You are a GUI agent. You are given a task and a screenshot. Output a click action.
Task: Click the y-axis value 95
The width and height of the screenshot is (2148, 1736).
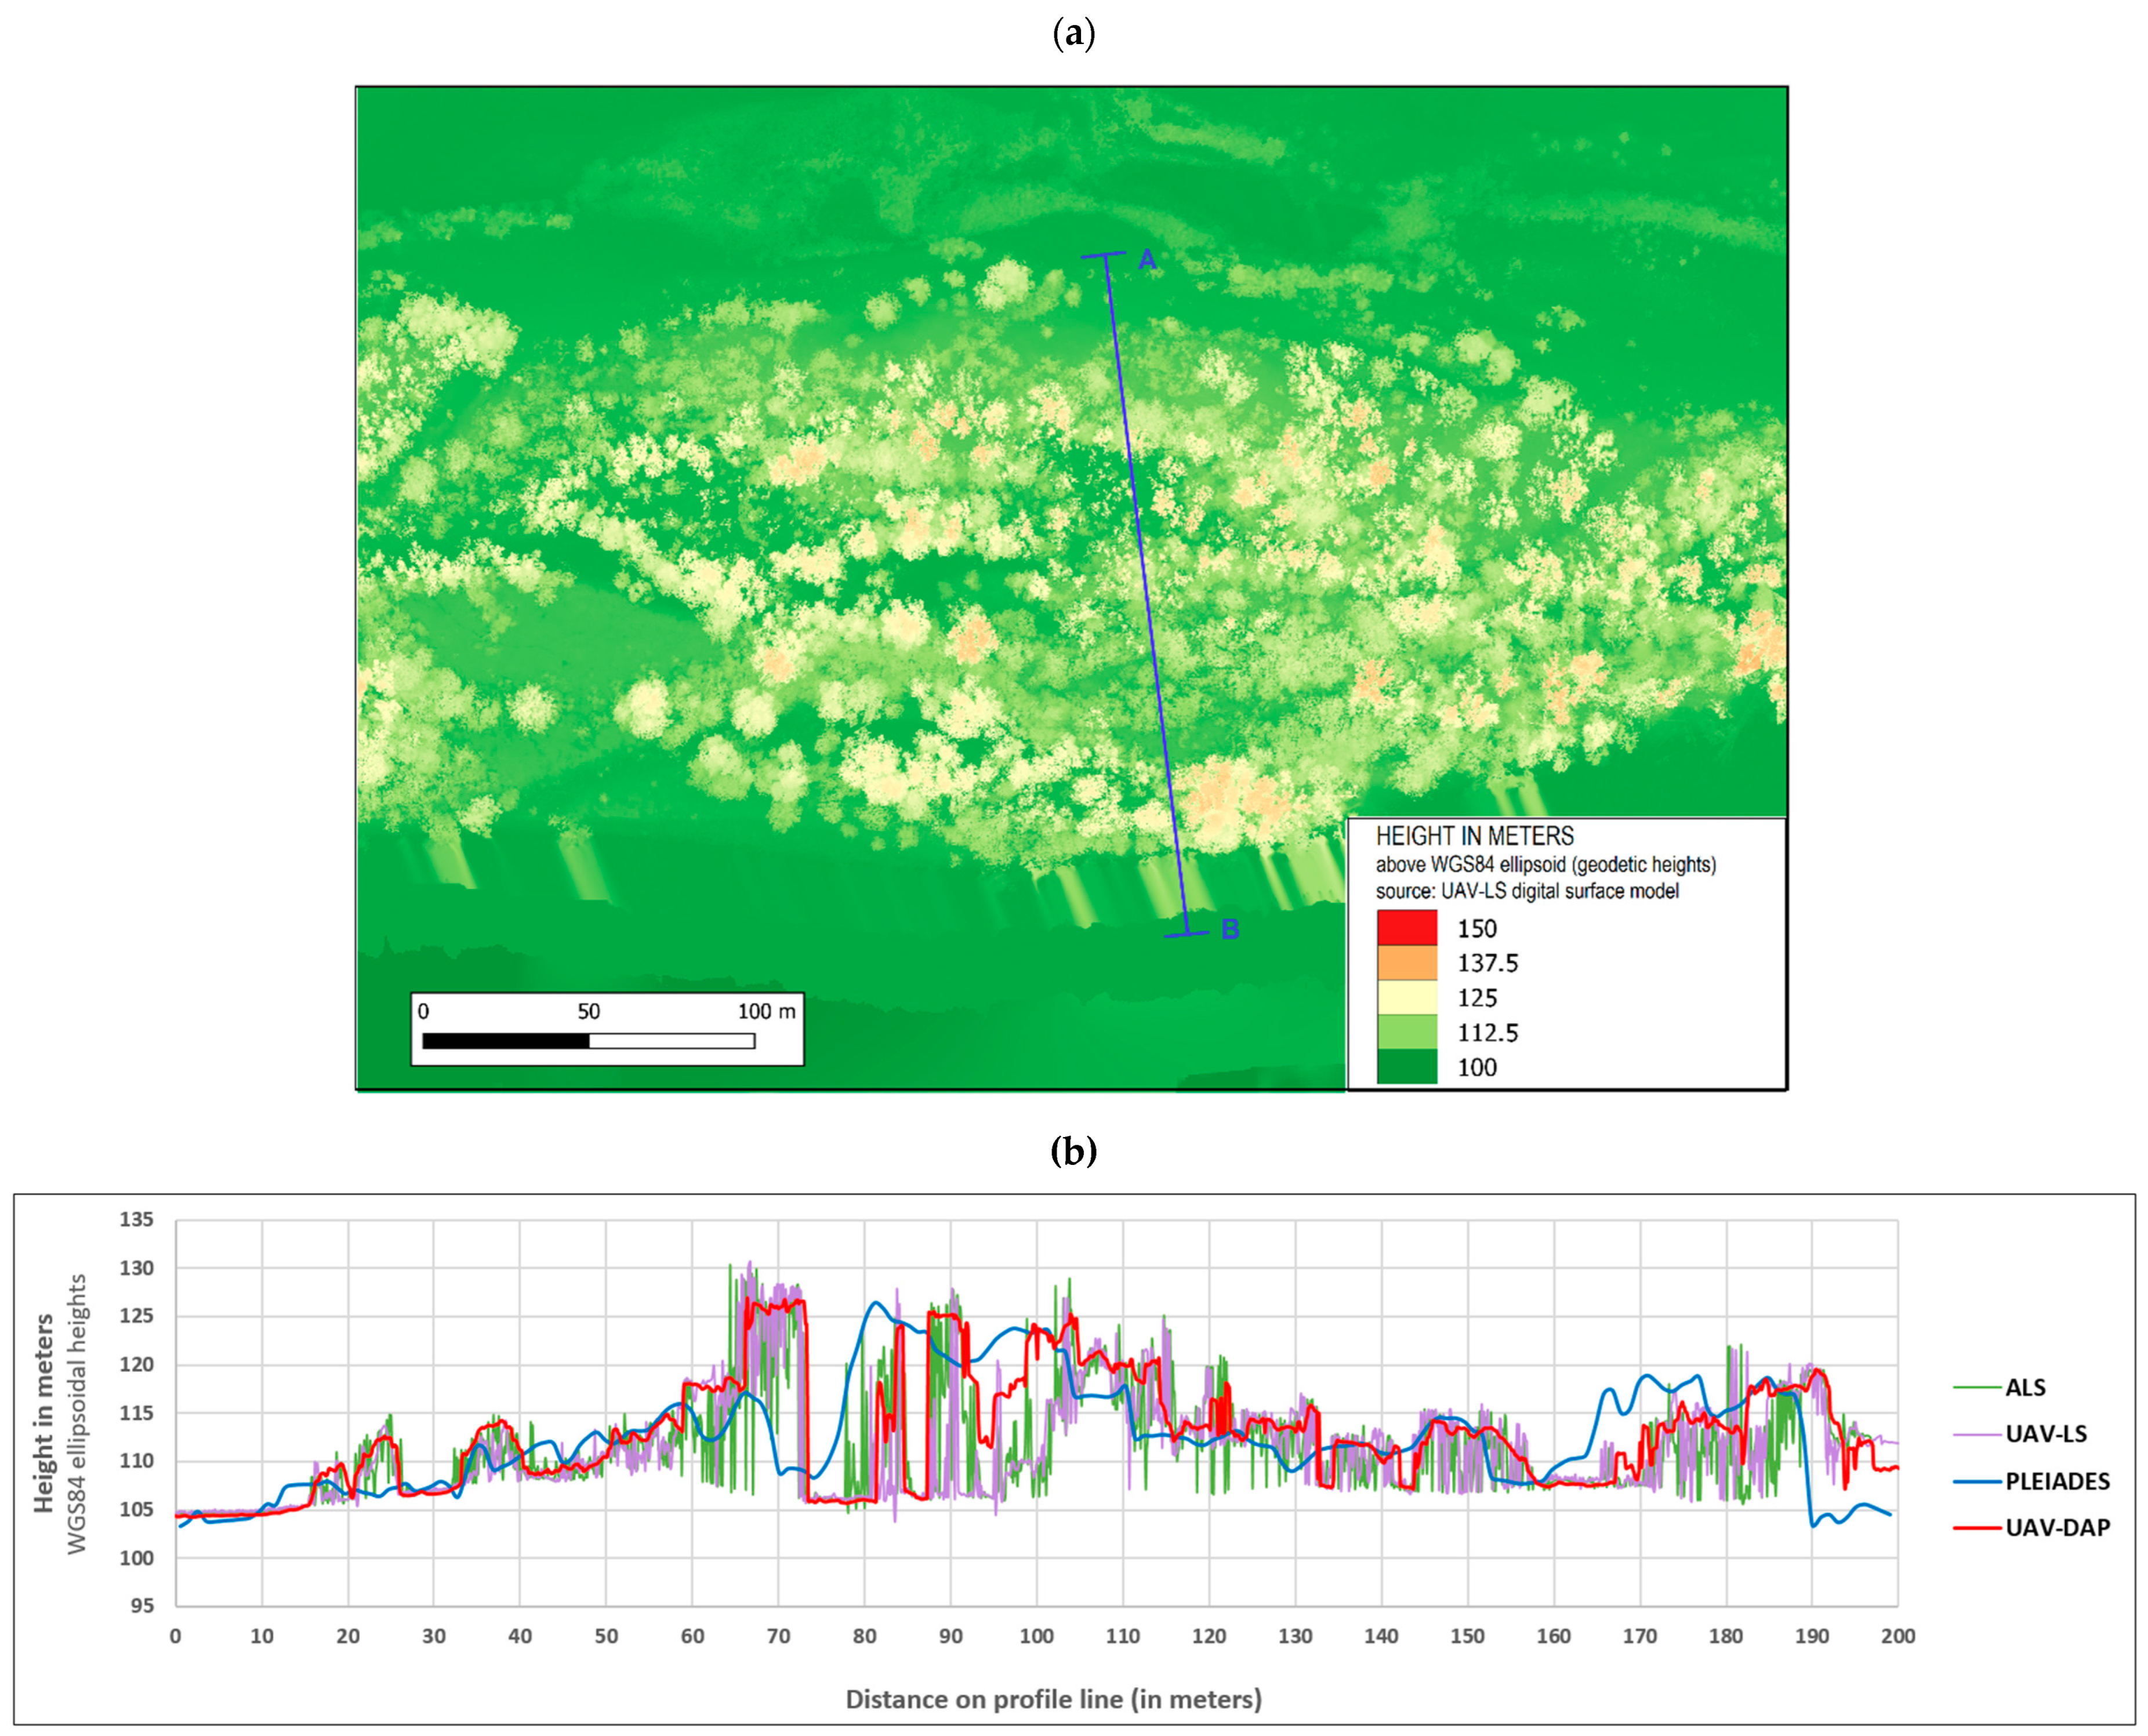pyautogui.click(x=143, y=1605)
